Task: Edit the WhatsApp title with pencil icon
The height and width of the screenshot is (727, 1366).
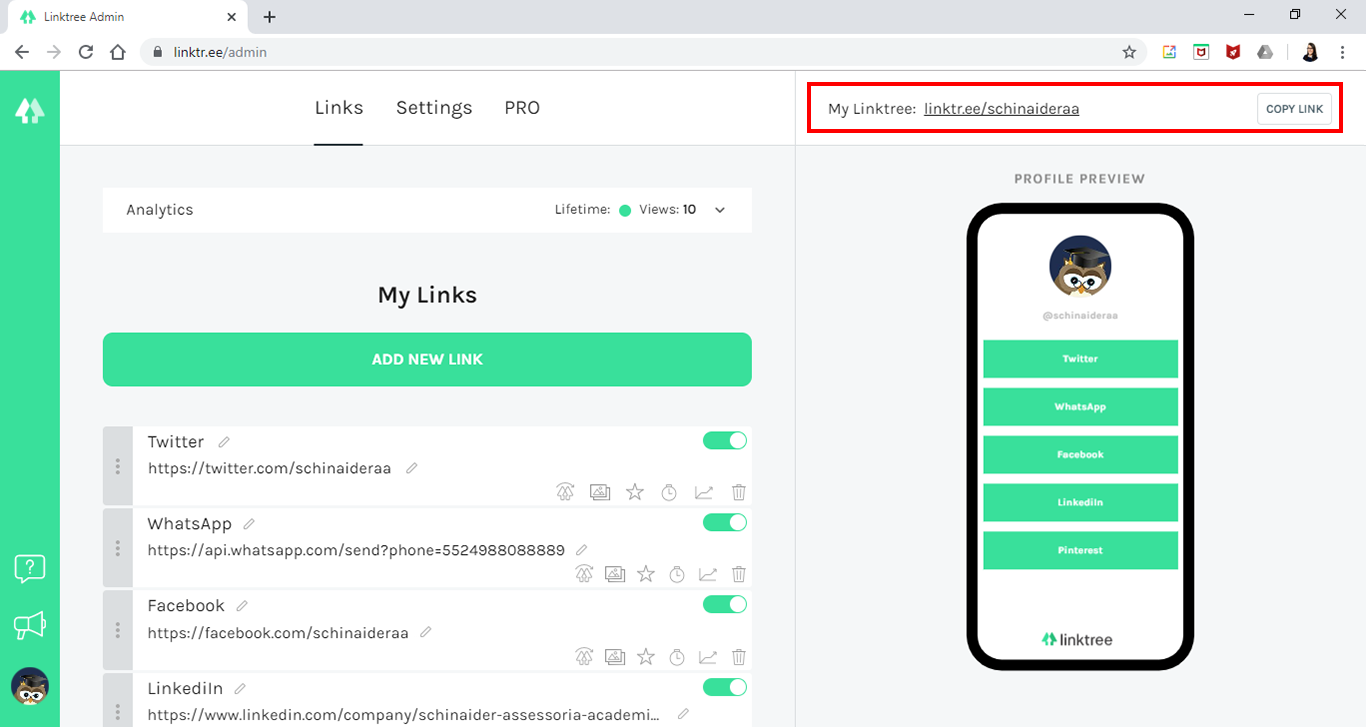Action: pos(249,524)
